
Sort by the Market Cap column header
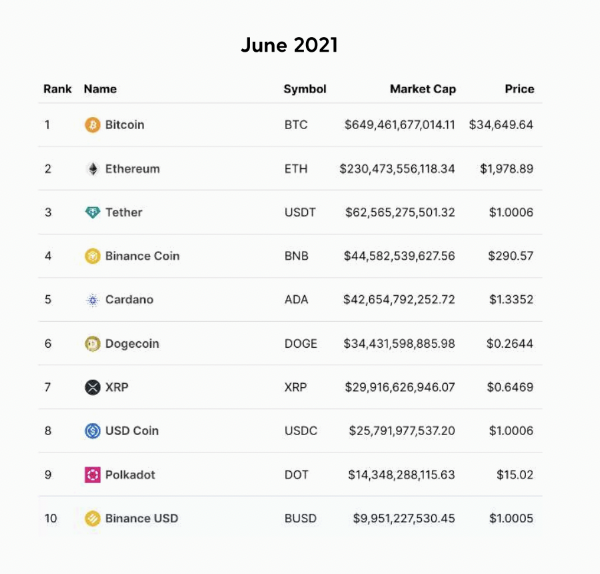pos(423,89)
